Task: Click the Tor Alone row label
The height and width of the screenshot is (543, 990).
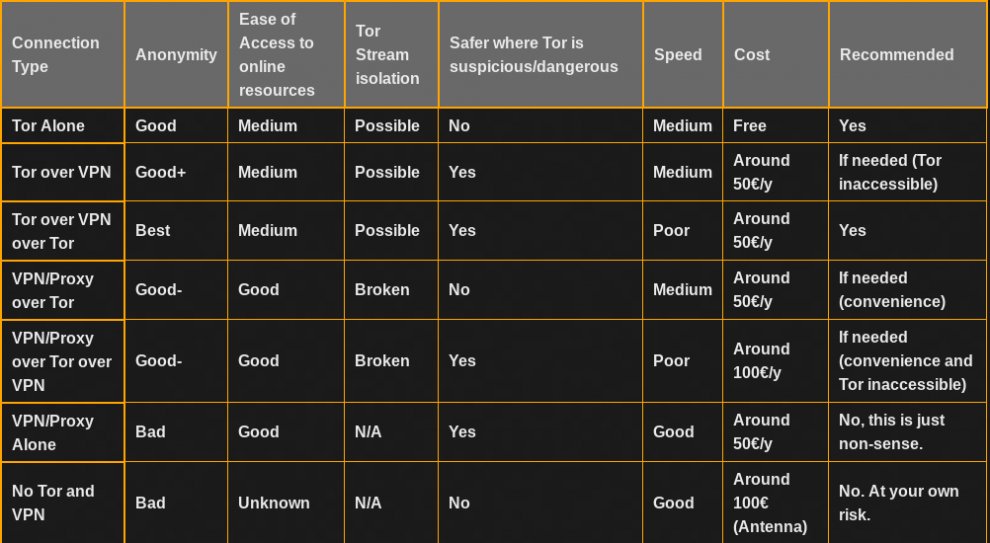Action: click(x=63, y=126)
